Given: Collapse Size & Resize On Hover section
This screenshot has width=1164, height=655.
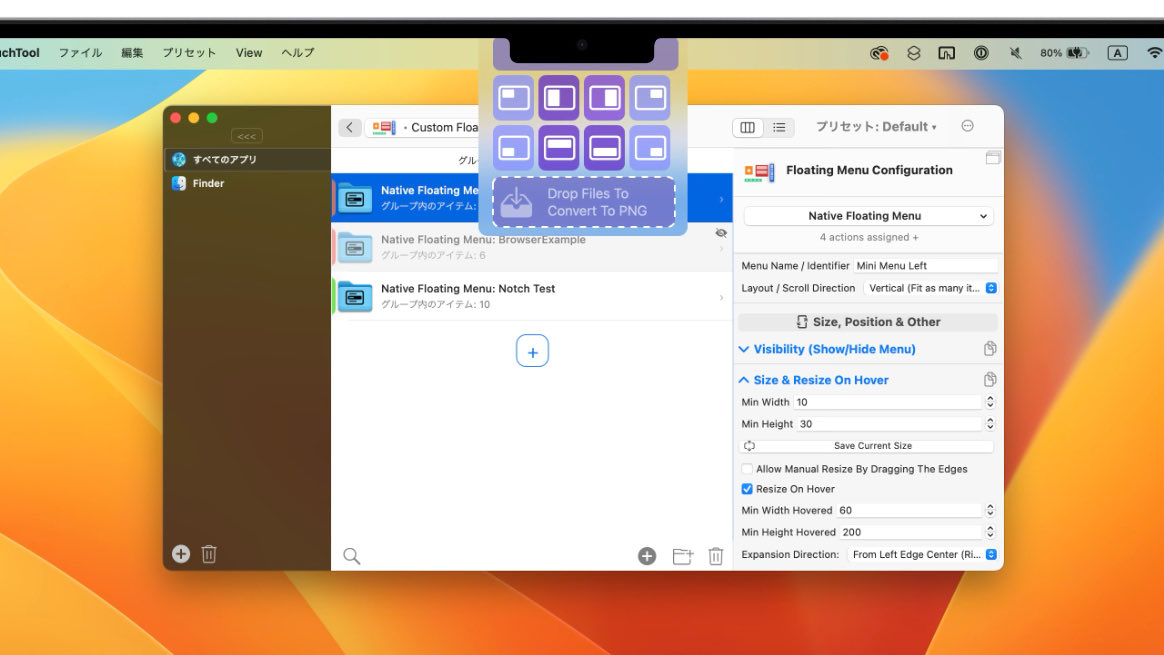Looking at the screenshot, I should [814, 380].
